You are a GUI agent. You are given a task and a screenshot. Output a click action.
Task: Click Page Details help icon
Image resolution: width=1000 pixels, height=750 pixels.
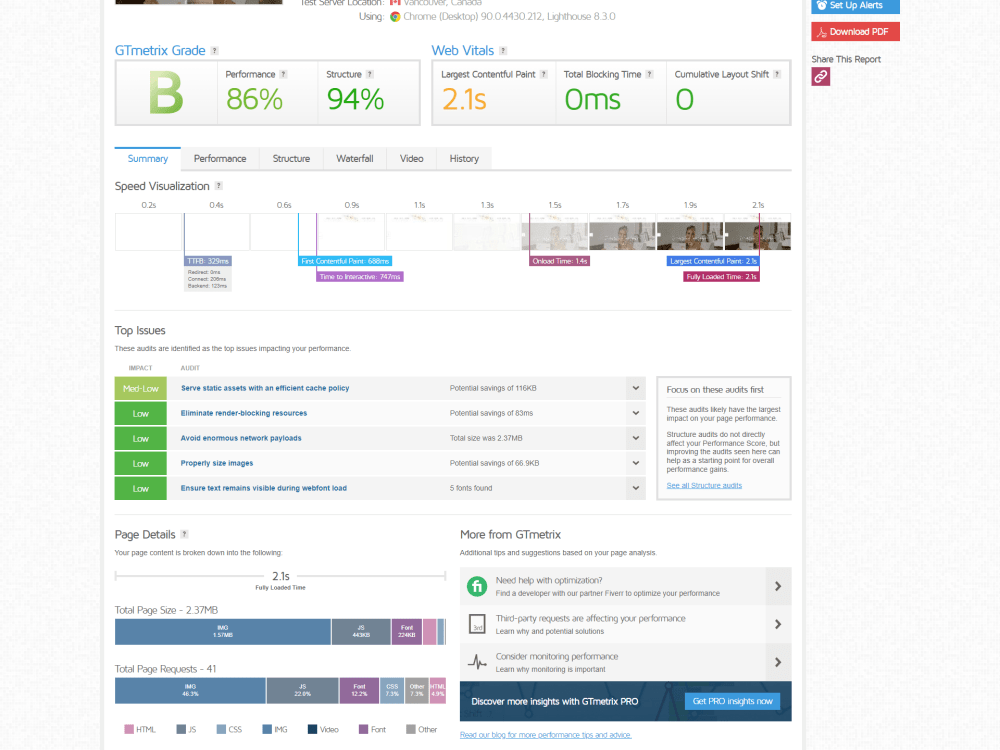point(184,534)
